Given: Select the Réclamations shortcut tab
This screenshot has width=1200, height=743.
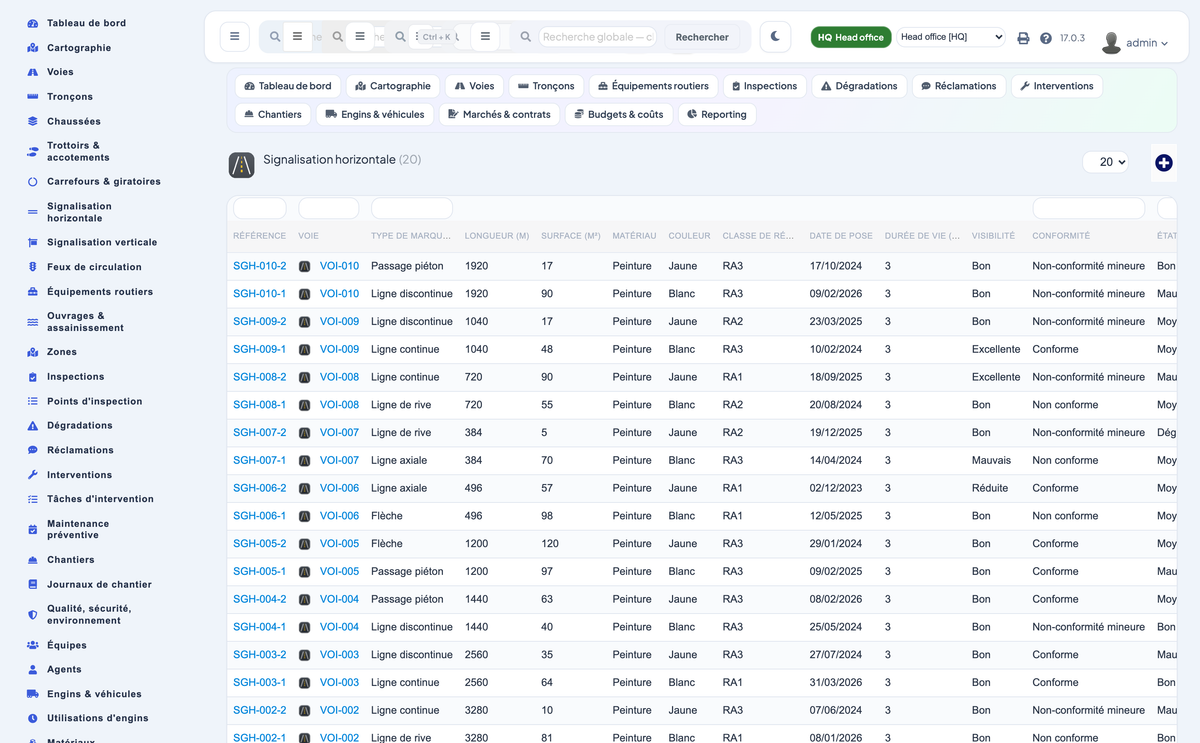Looking at the screenshot, I should 959,86.
